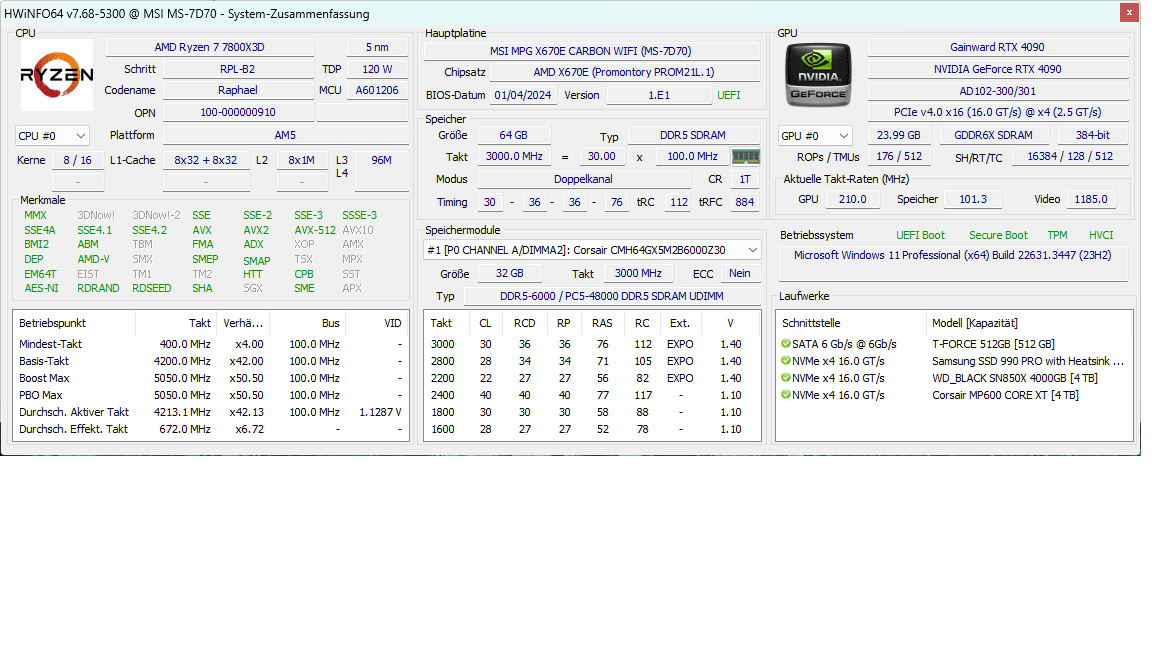Click the green UEFI label next to BIOS version

729,96
